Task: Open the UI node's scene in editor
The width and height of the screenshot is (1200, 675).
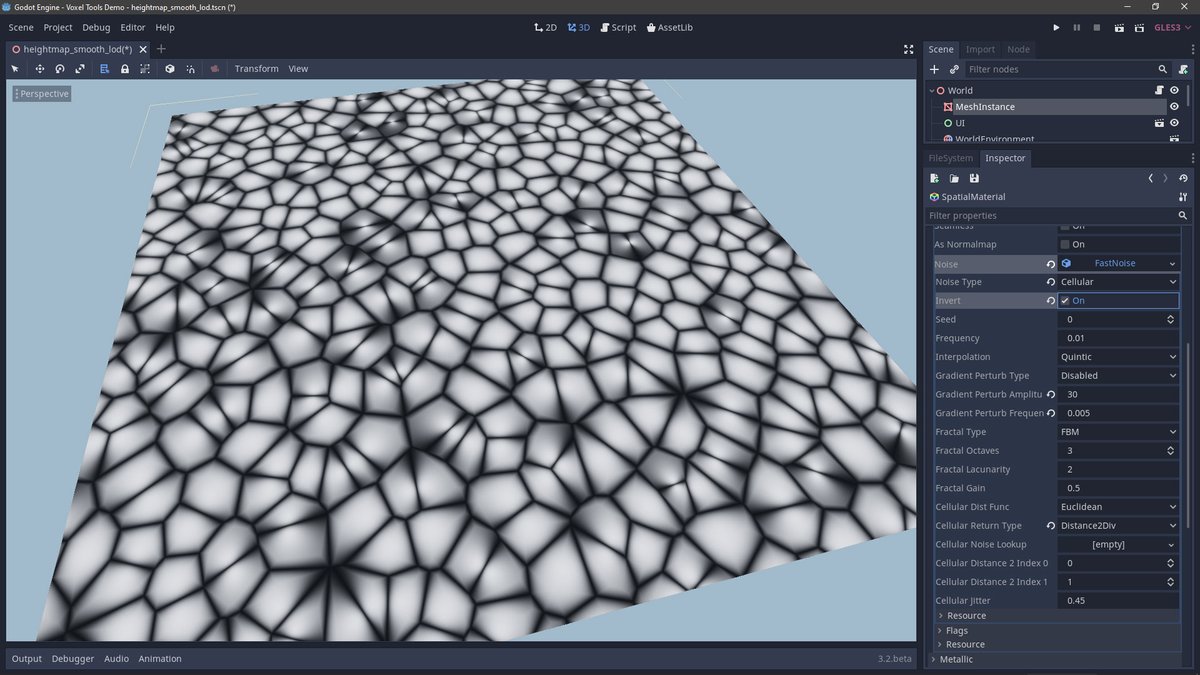Action: [1159, 123]
